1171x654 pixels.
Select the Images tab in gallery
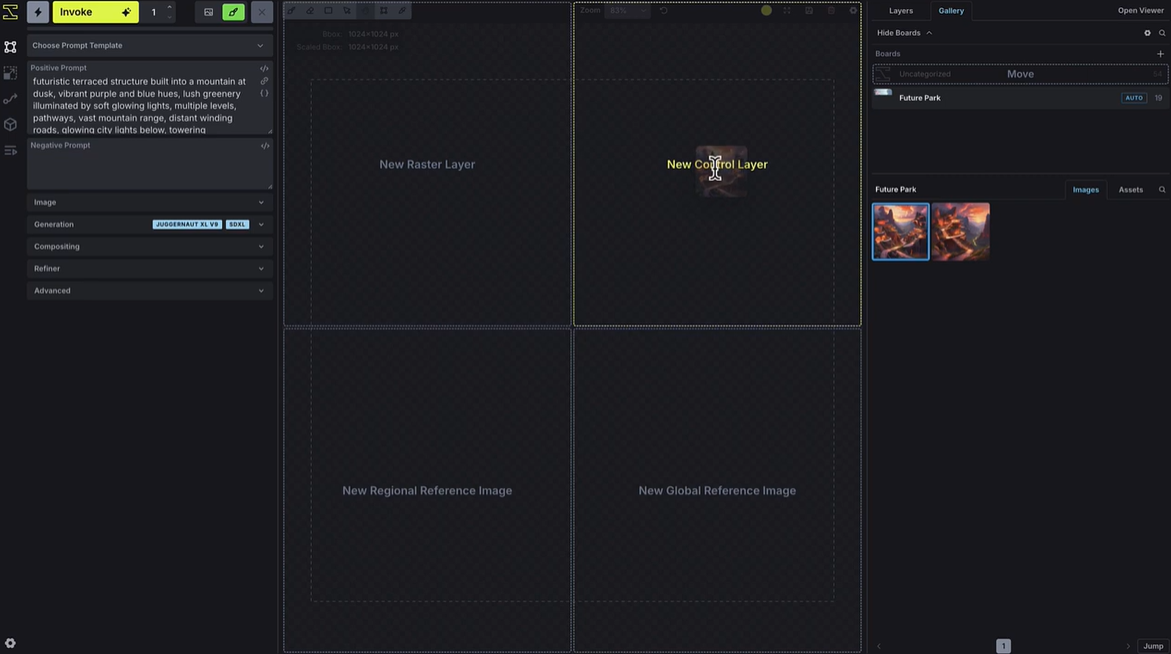point(1085,190)
